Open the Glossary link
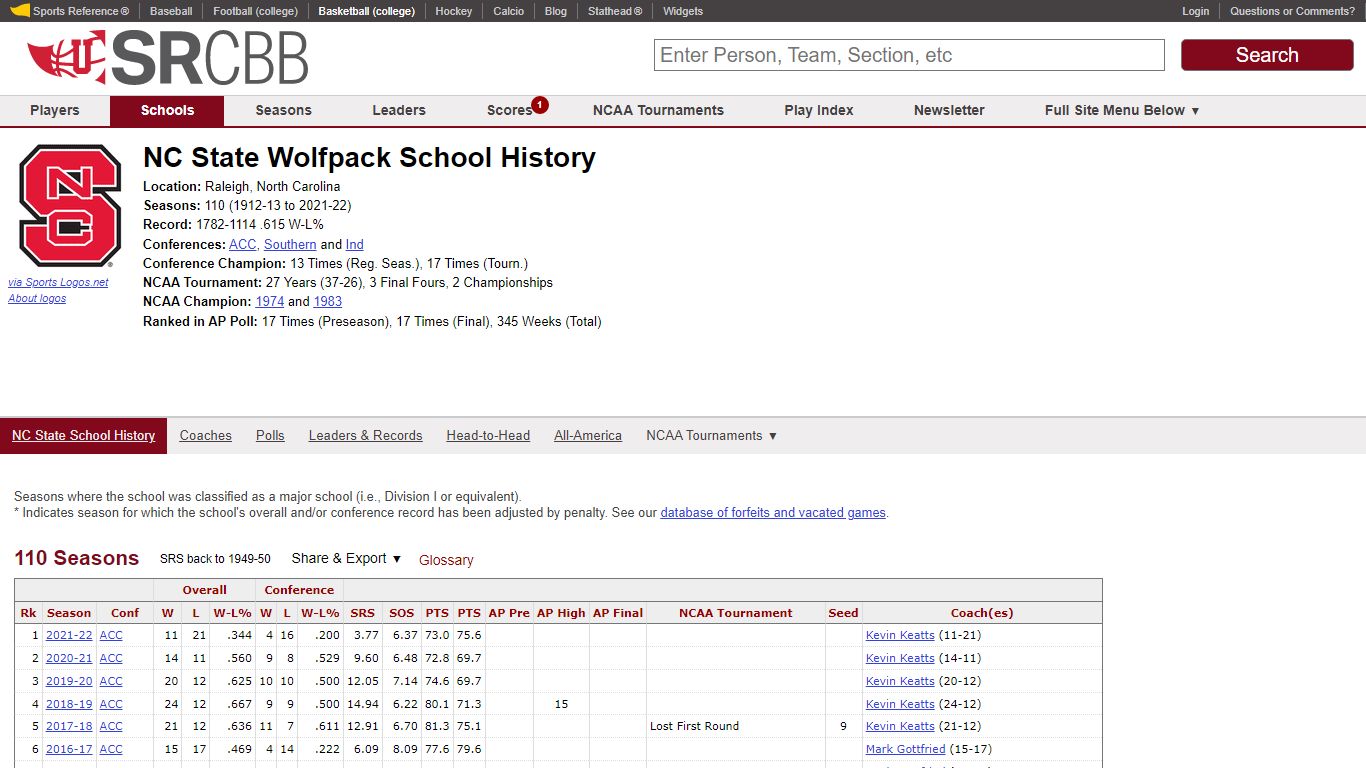Screen dimensions: 1366x768 446,560
